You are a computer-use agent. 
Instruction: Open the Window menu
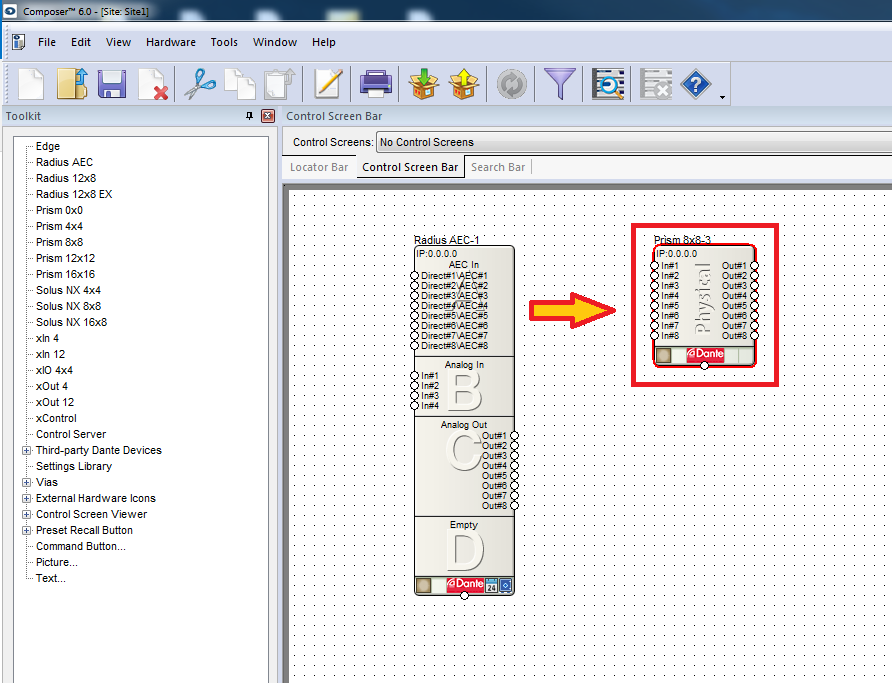pyautogui.click(x=275, y=42)
